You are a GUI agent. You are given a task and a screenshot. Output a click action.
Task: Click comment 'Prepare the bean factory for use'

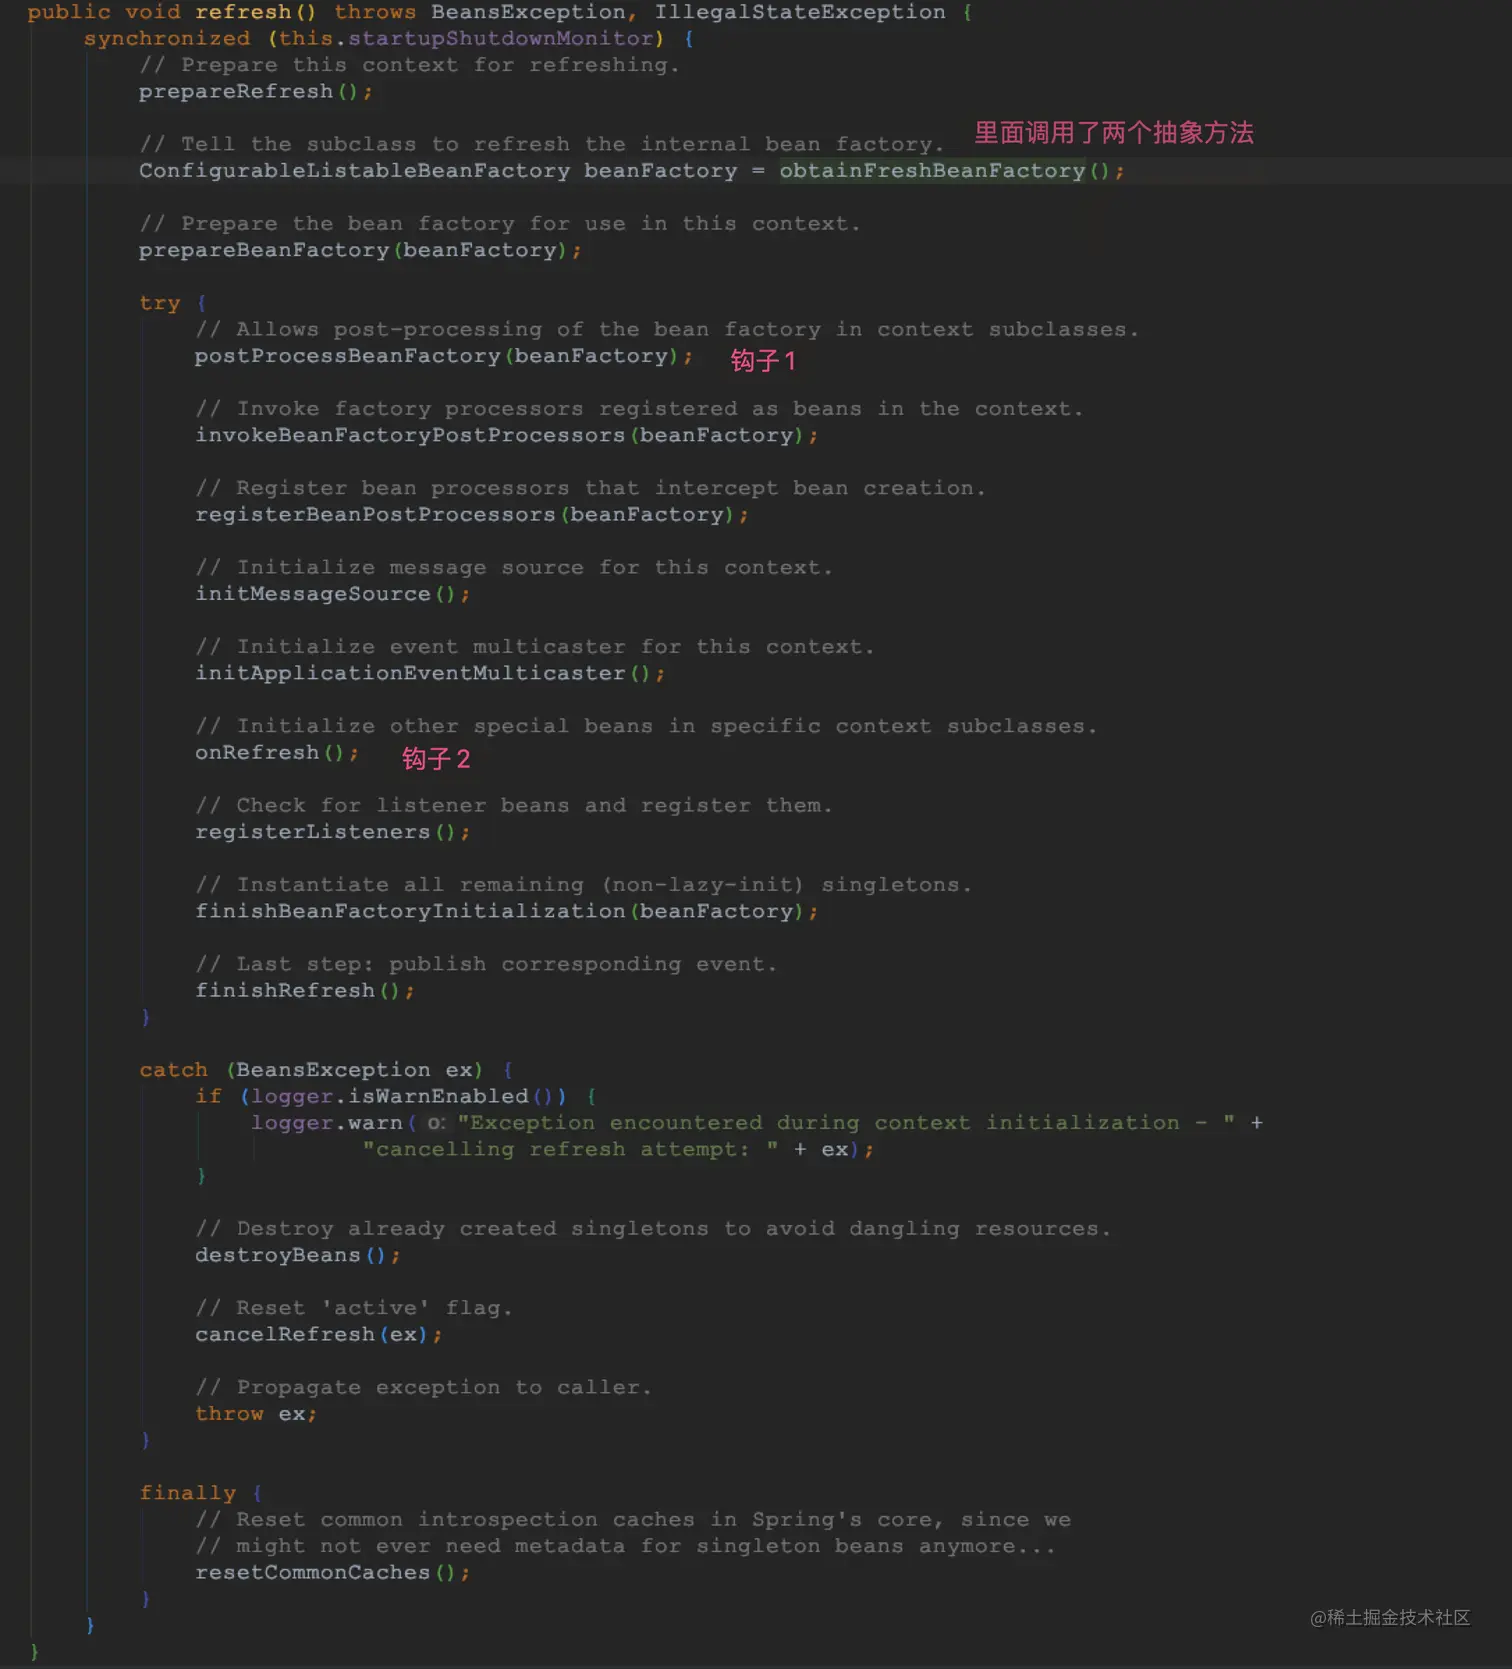[x=499, y=224]
